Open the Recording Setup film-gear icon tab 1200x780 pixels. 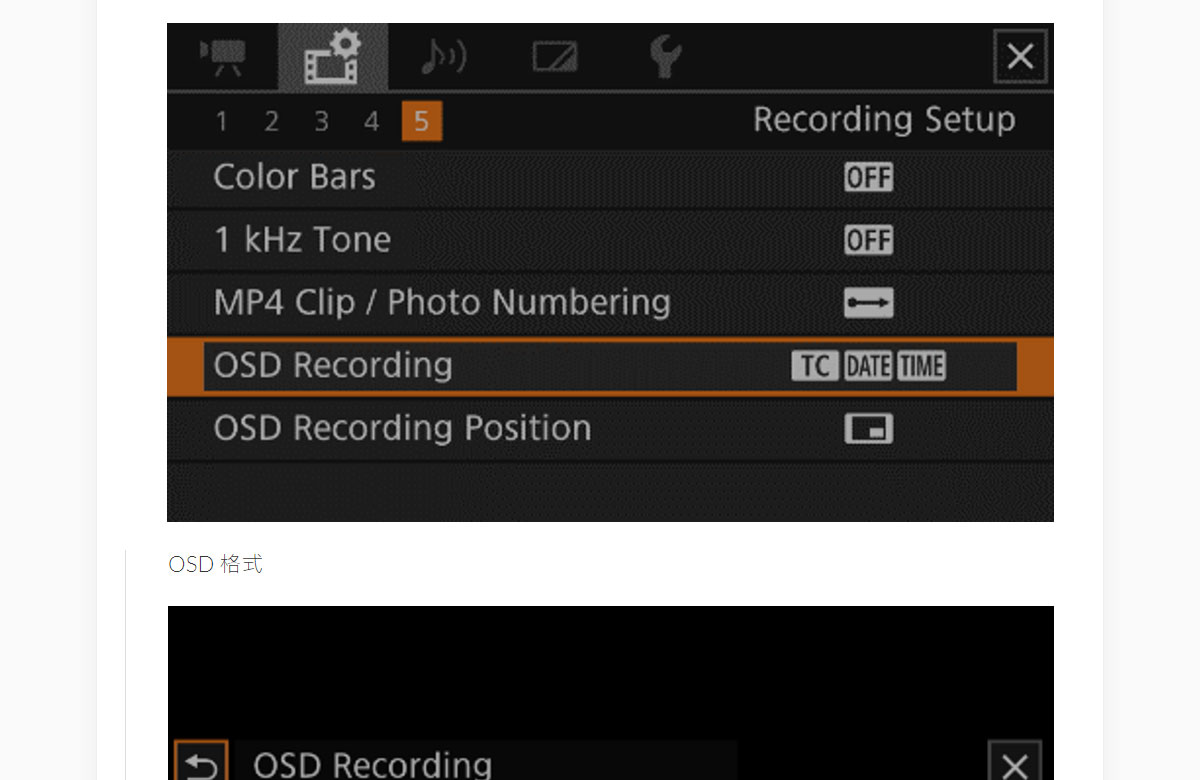[332, 57]
